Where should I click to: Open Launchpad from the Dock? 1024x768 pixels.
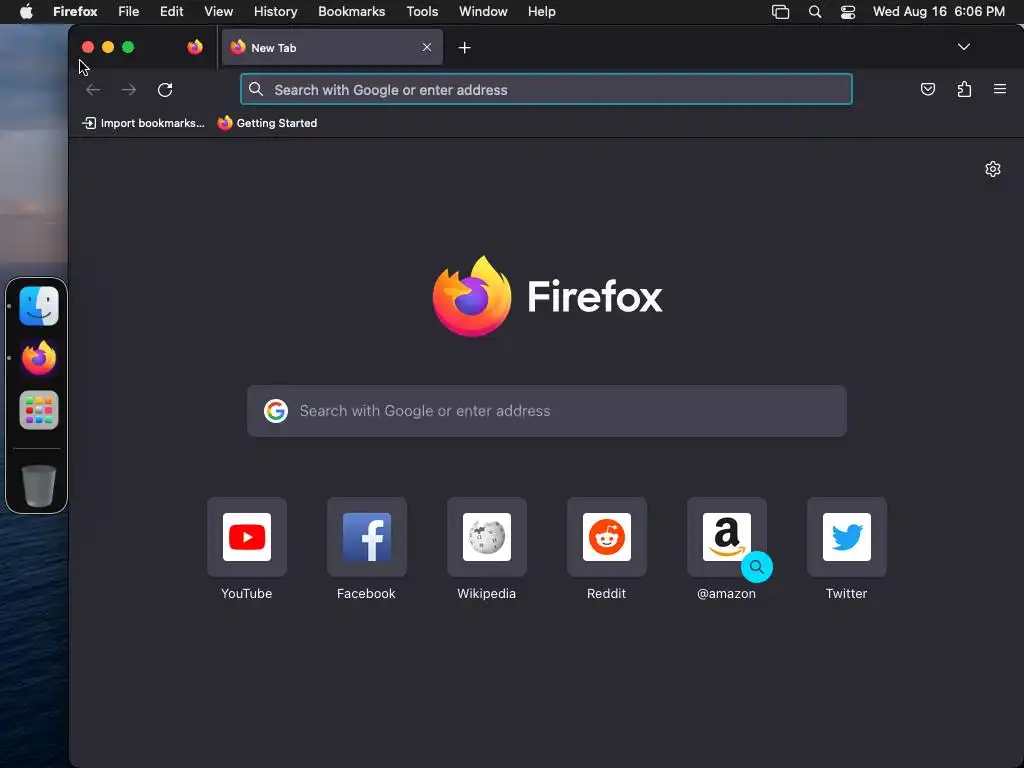point(39,410)
